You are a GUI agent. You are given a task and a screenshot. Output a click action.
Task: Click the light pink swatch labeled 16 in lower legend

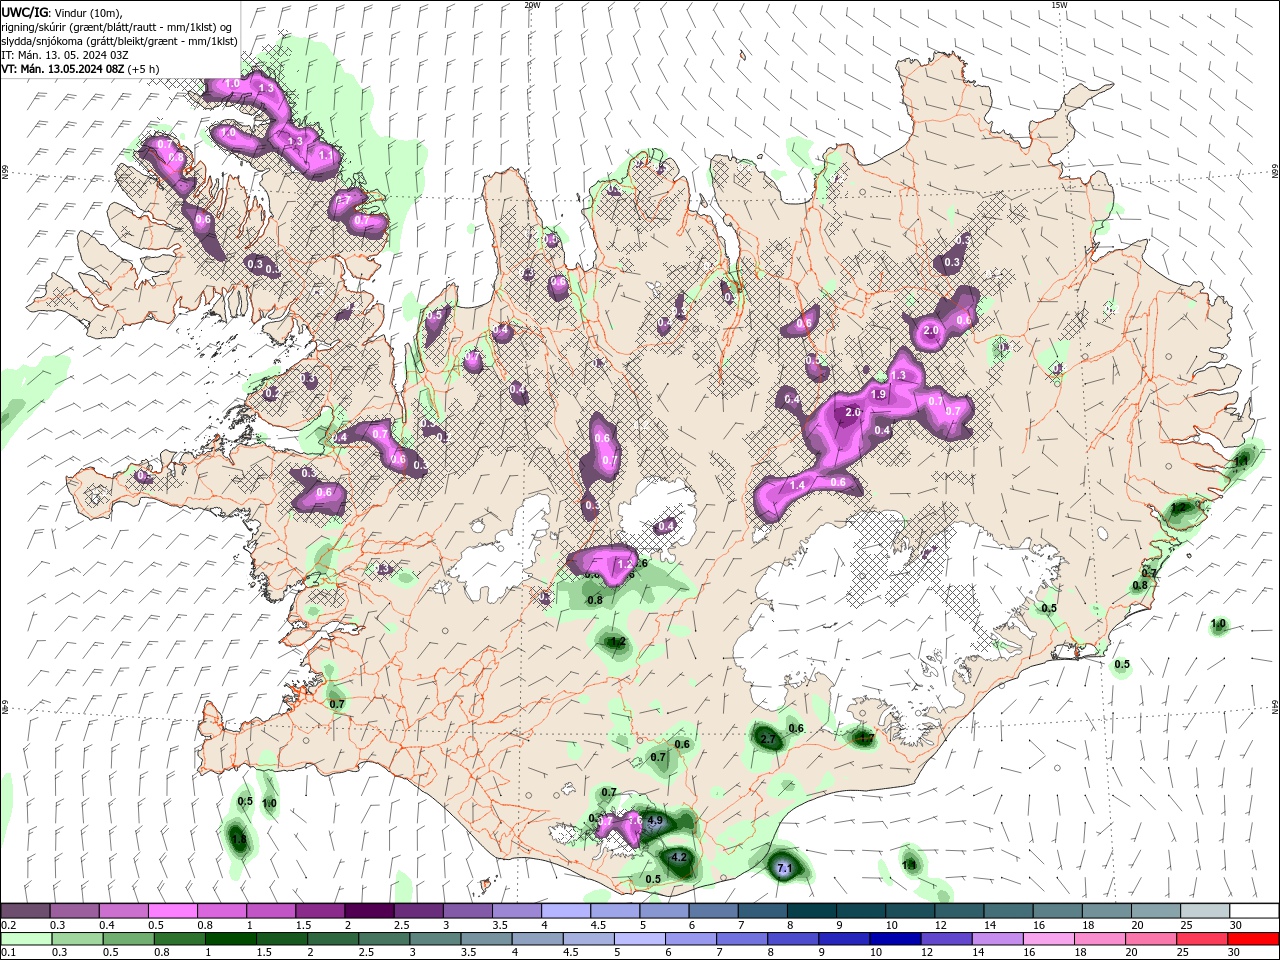click(1048, 939)
